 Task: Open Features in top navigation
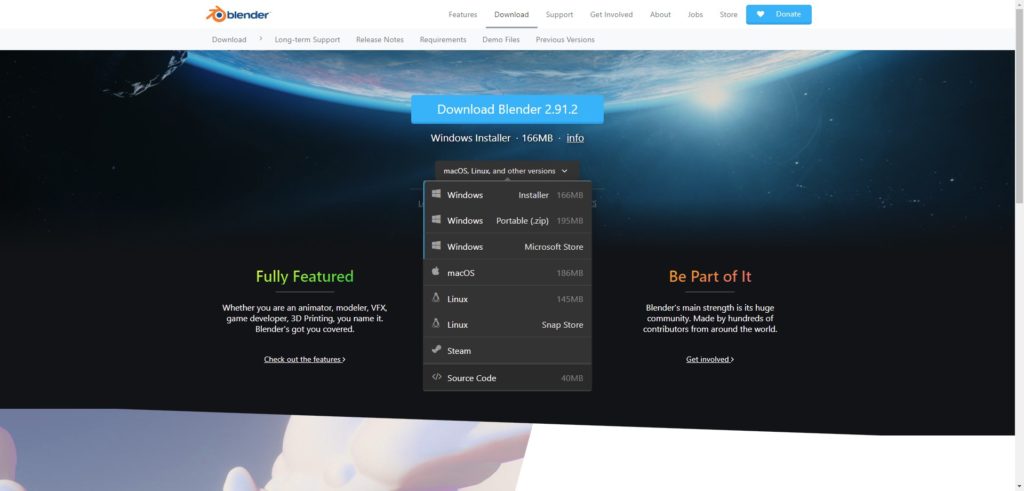tap(462, 14)
